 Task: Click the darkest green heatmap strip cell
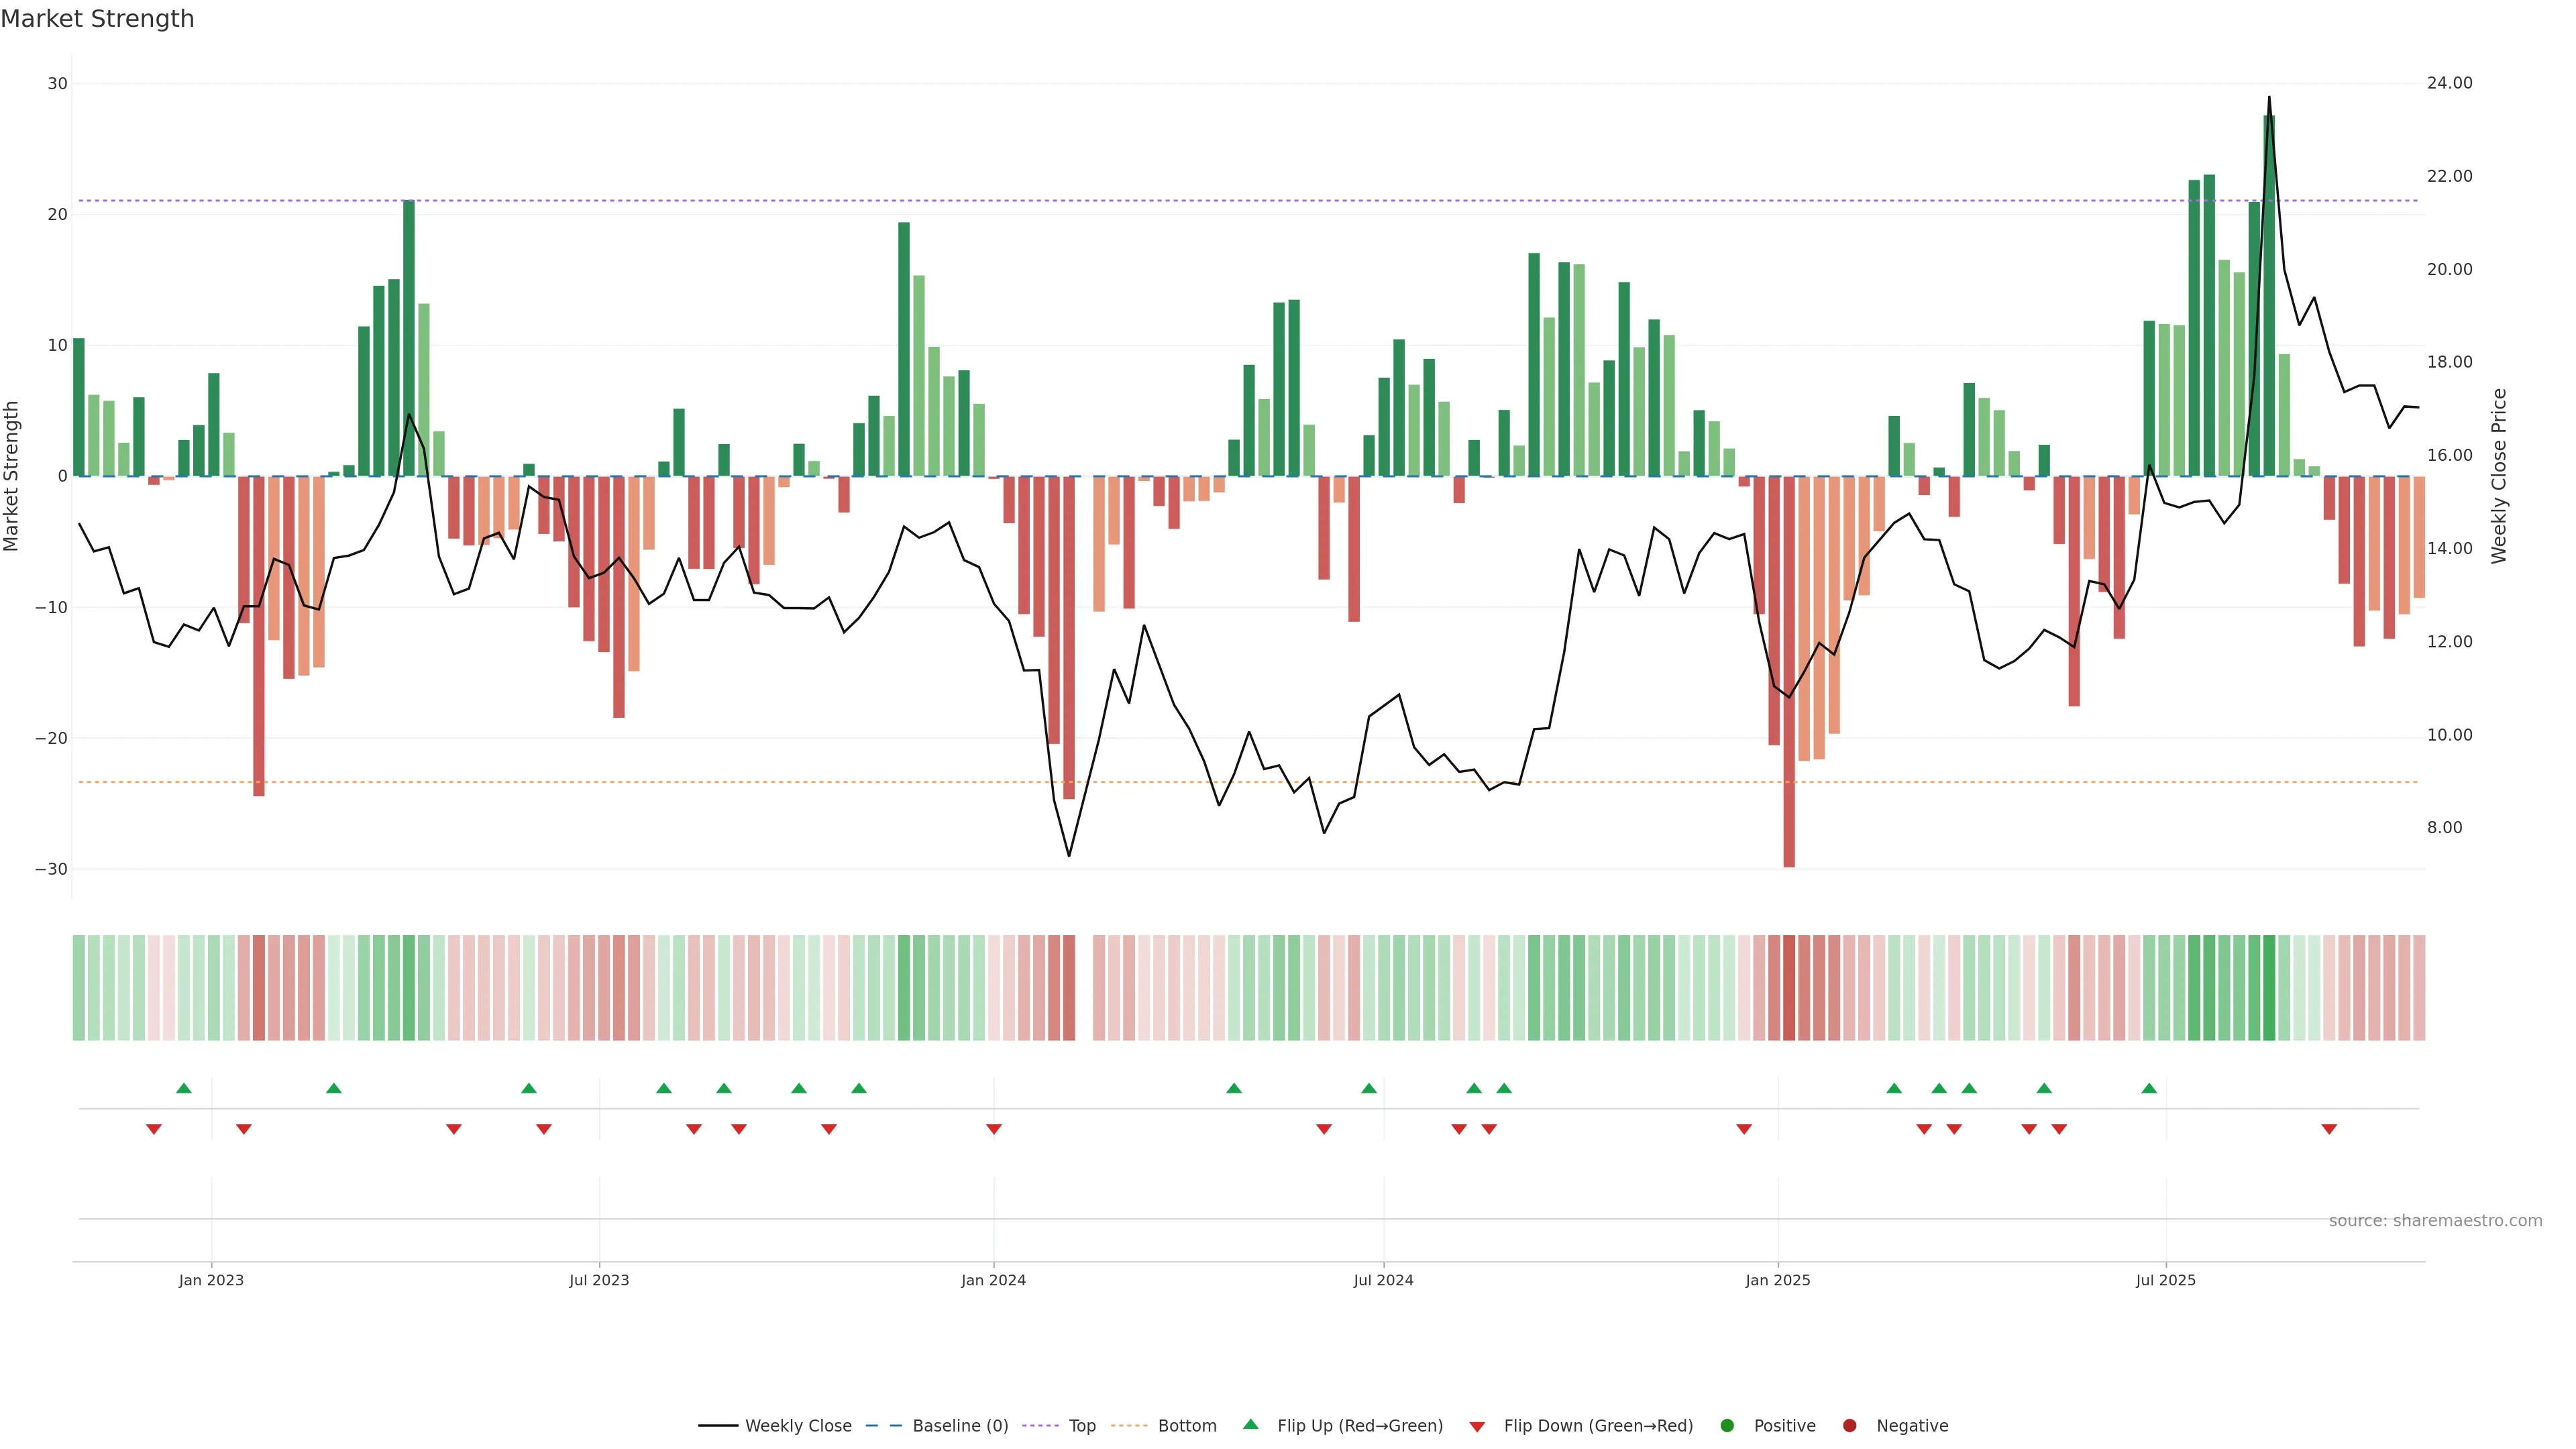pos(2269,988)
